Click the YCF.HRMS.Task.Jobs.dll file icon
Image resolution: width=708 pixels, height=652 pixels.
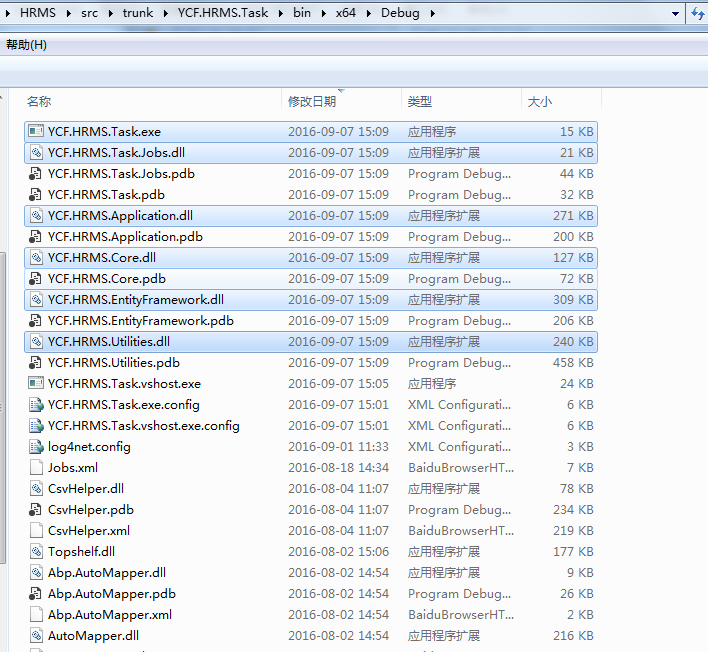(x=36, y=153)
